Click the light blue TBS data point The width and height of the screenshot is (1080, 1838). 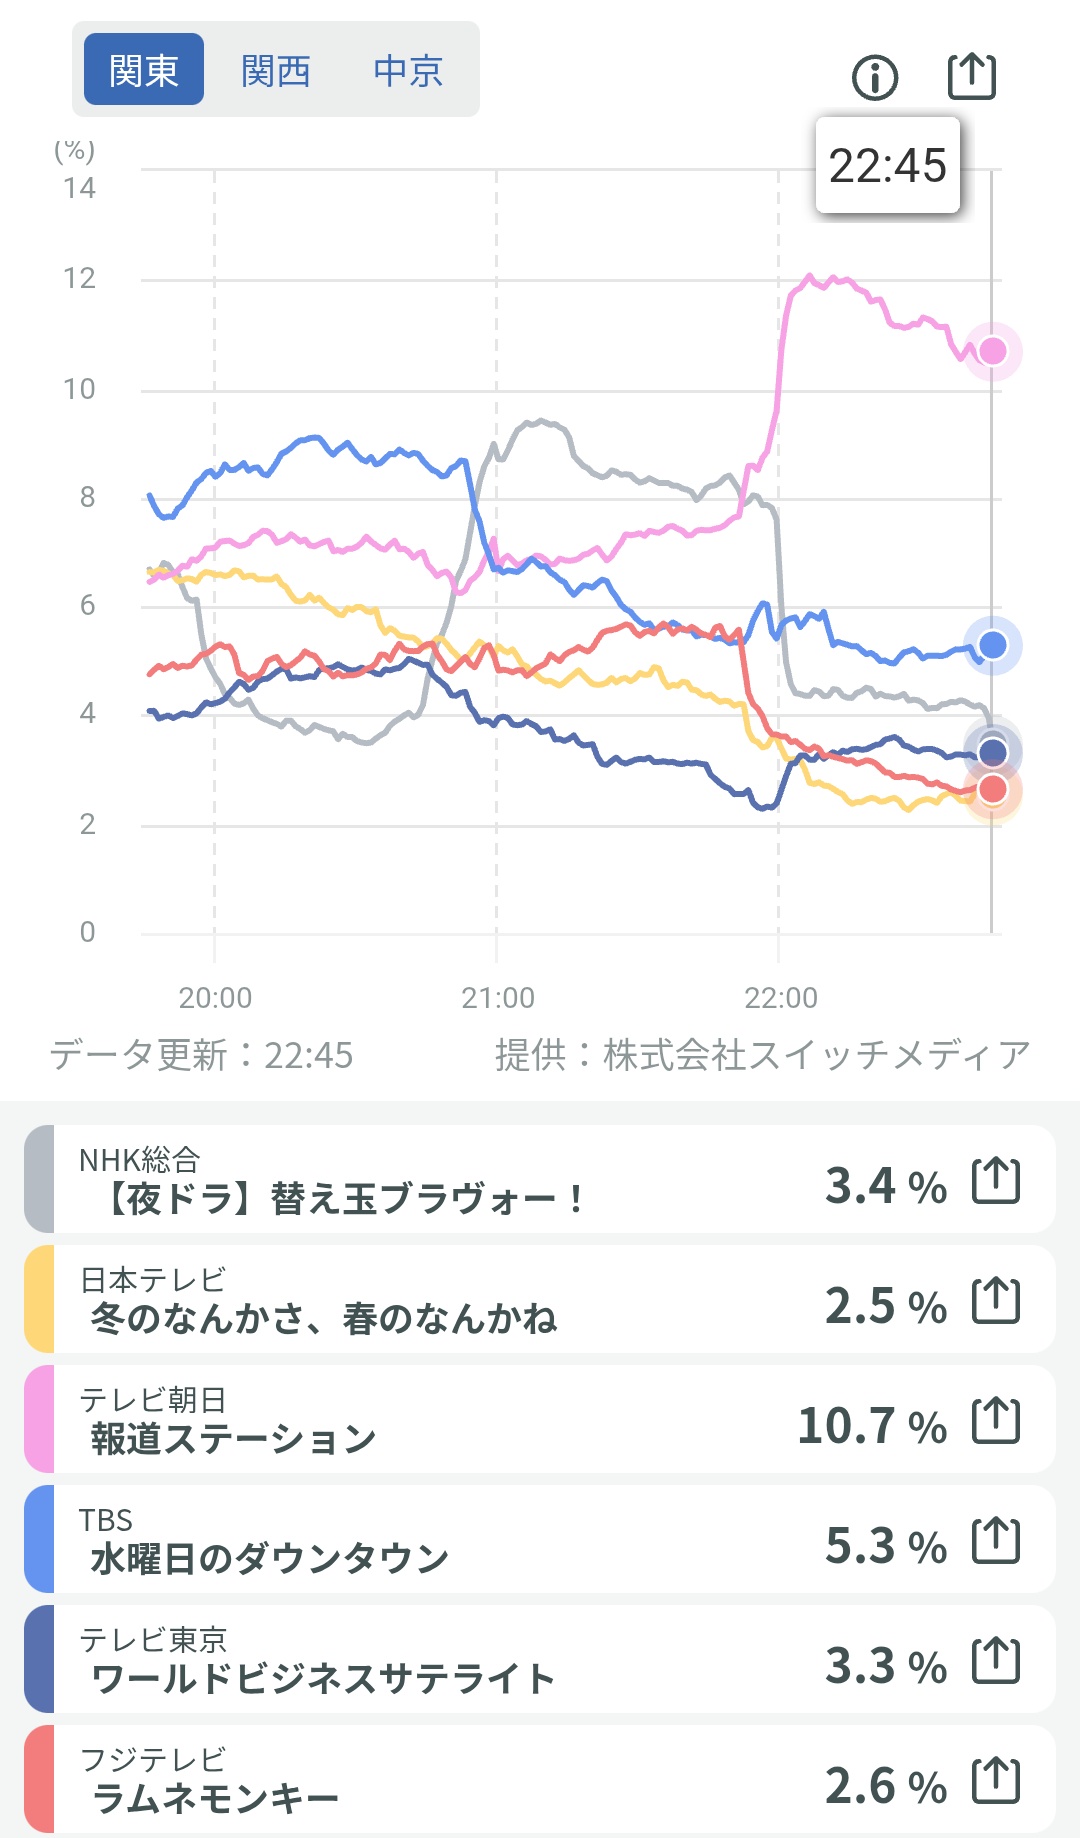click(992, 645)
